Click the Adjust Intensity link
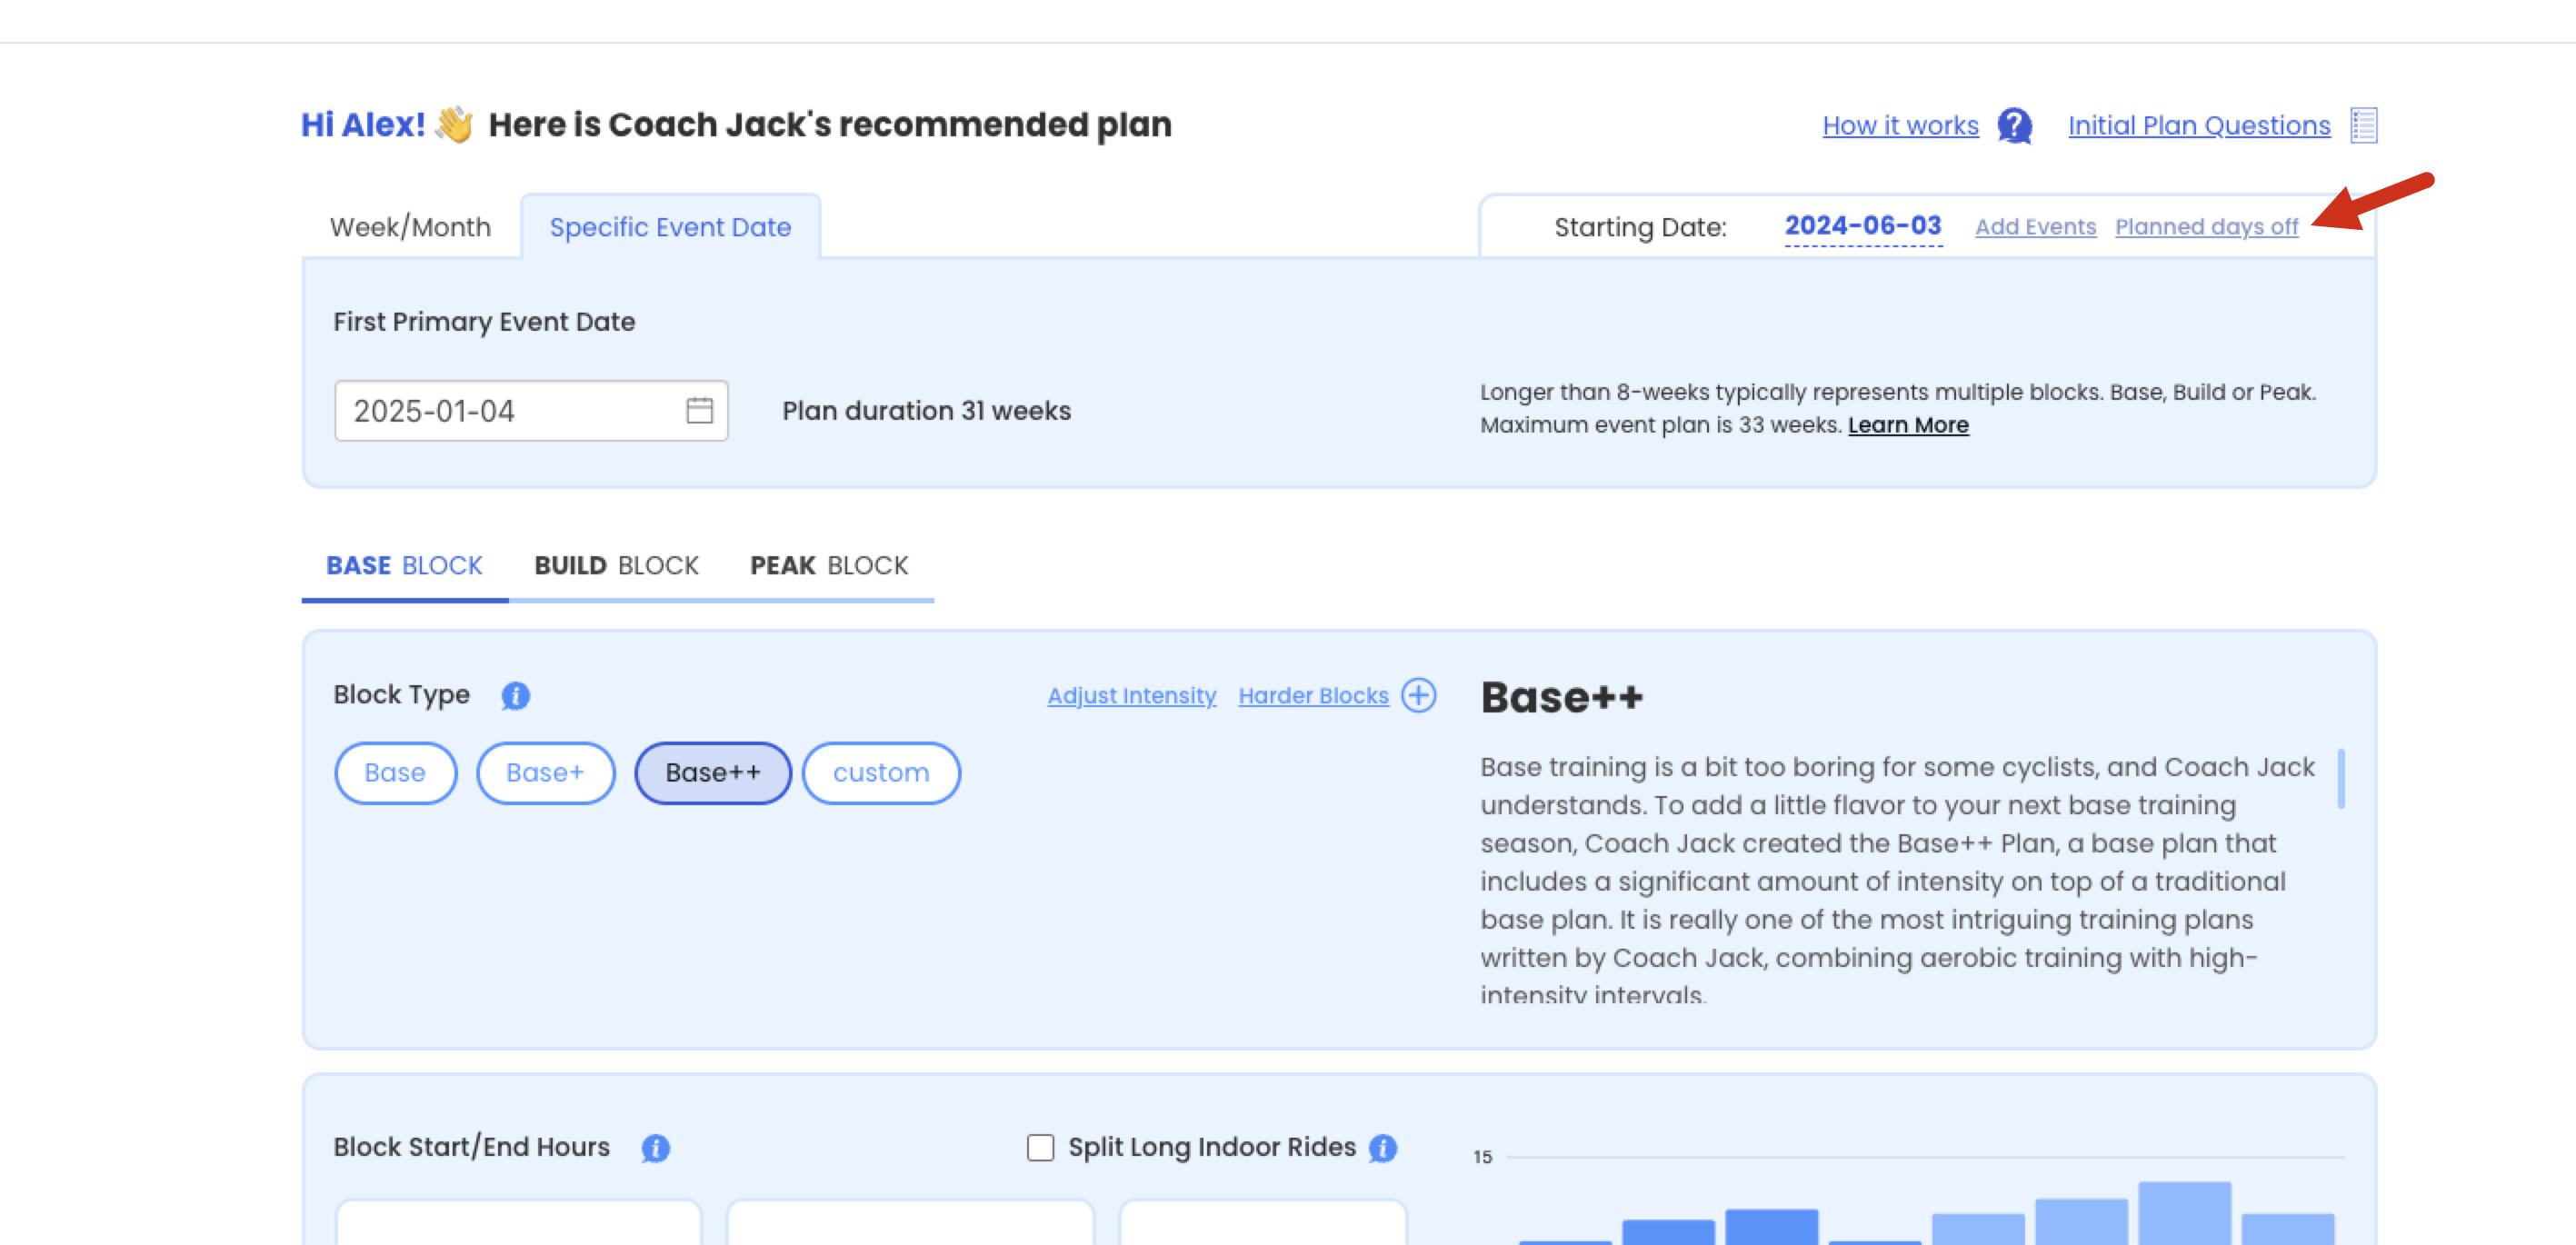 1131,696
